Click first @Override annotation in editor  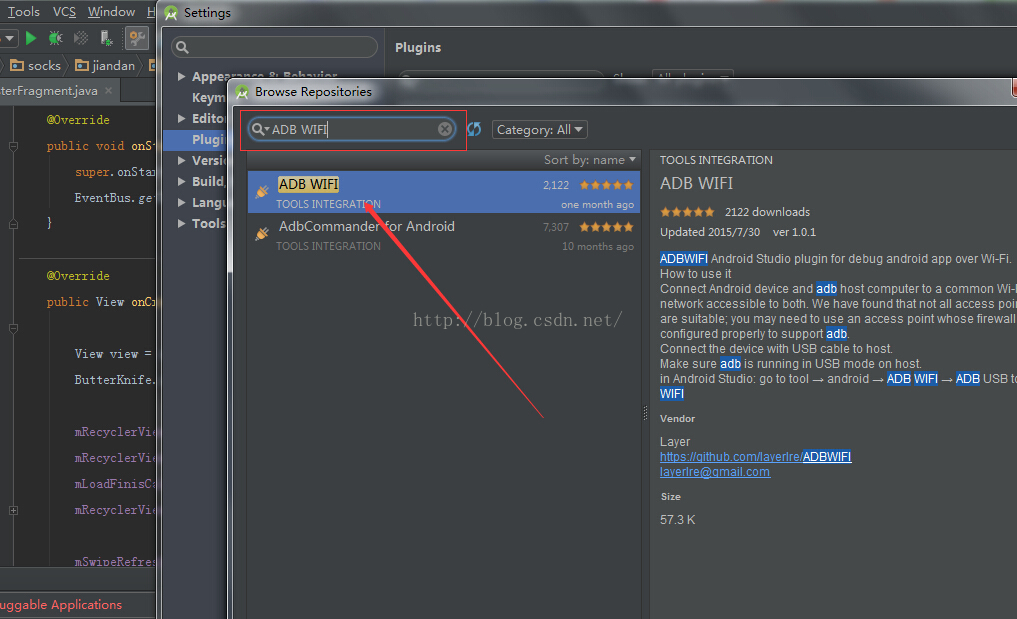click(78, 120)
